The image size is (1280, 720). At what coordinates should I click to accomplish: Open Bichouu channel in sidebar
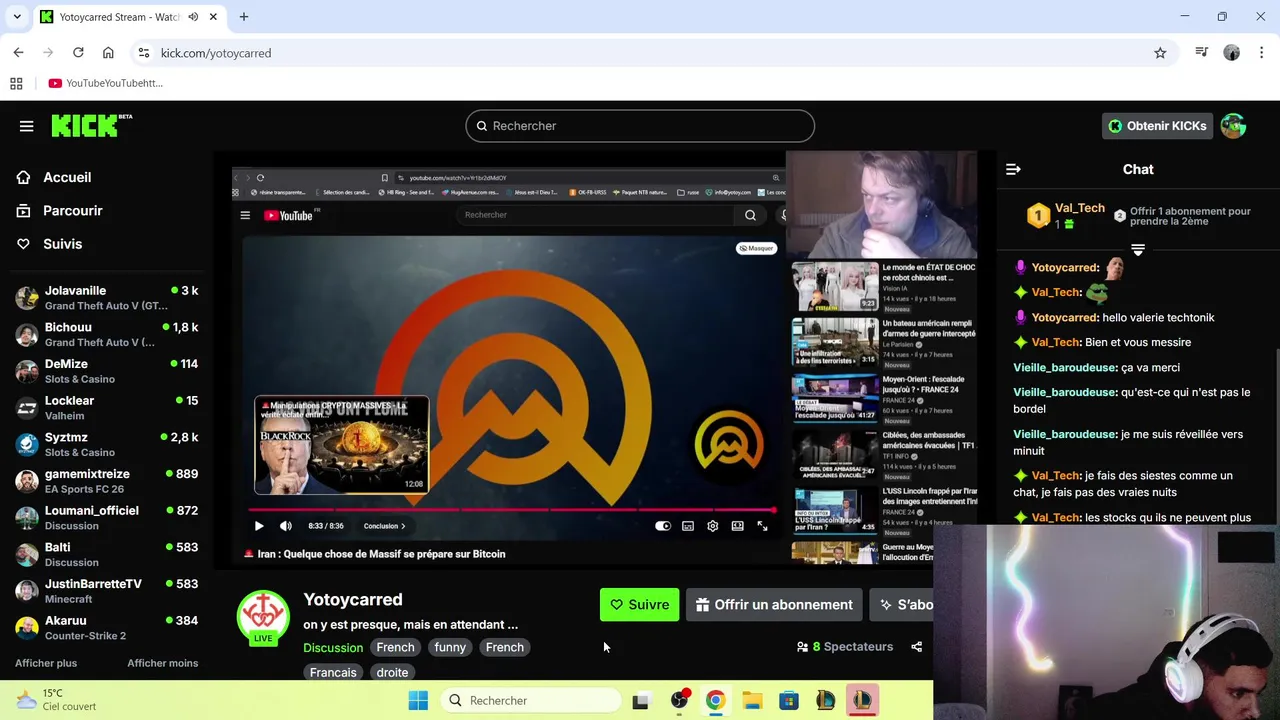pos(106,334)
